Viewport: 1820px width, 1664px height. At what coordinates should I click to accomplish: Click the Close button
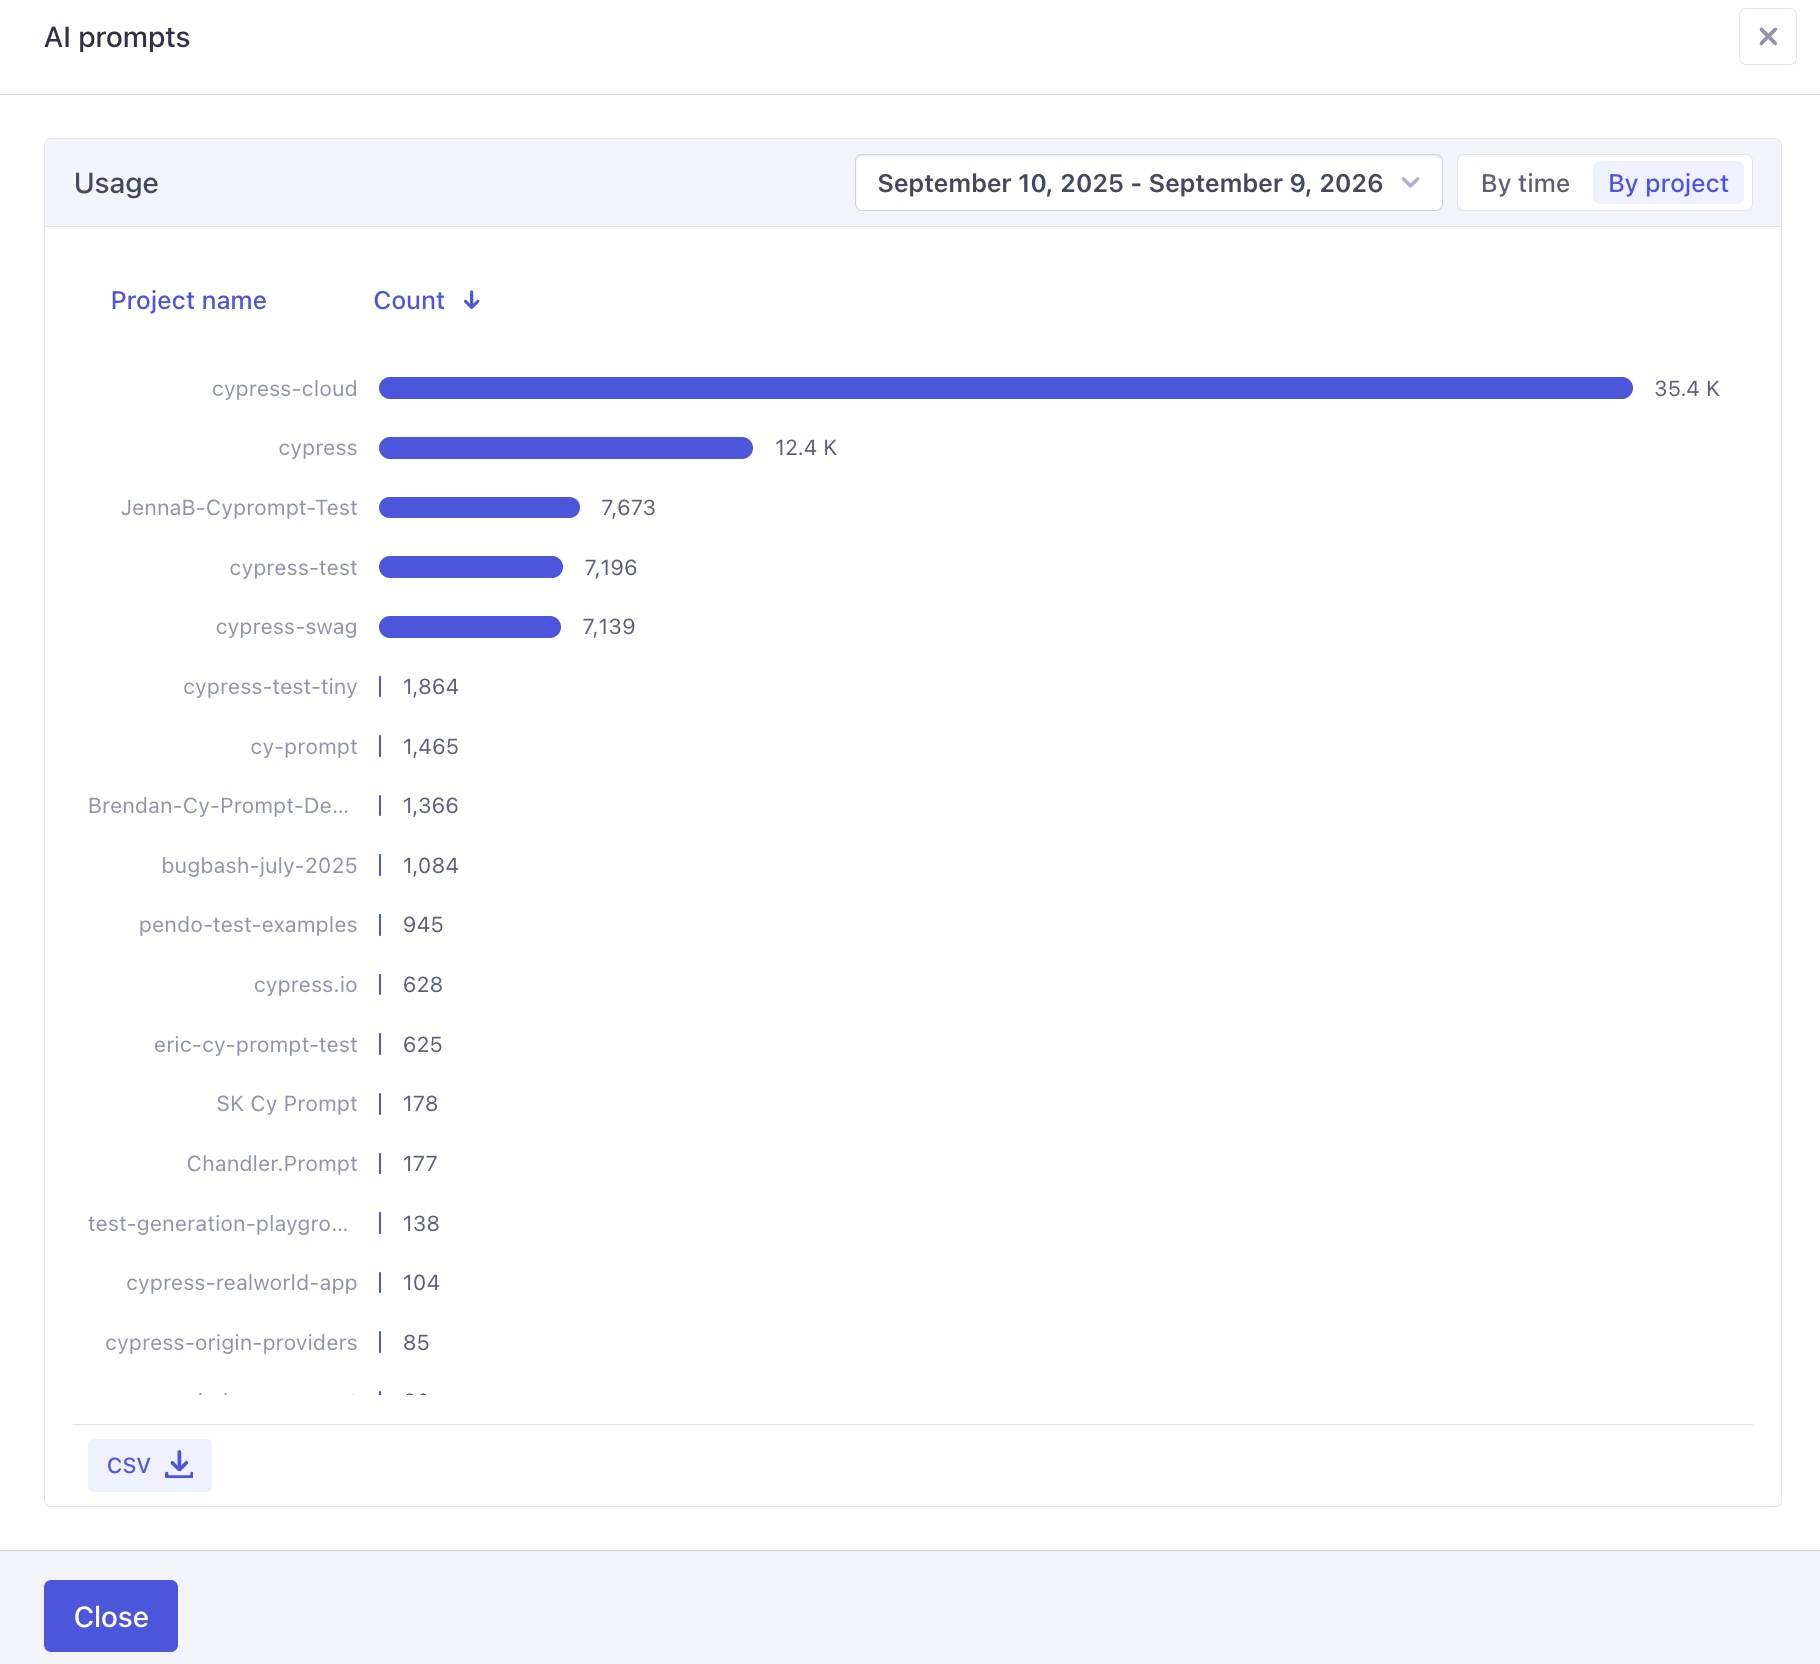tap(110, 1616)
